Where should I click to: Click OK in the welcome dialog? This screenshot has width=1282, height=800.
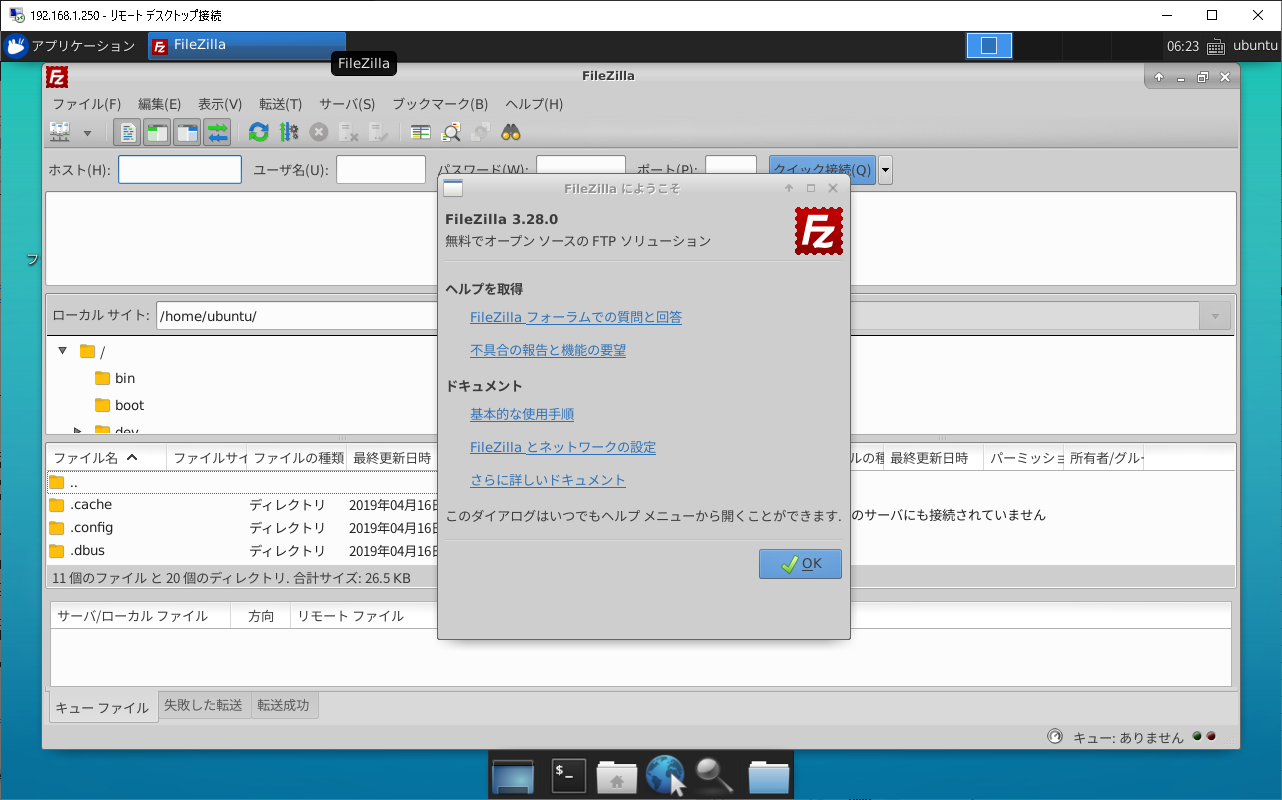[799, 563]
